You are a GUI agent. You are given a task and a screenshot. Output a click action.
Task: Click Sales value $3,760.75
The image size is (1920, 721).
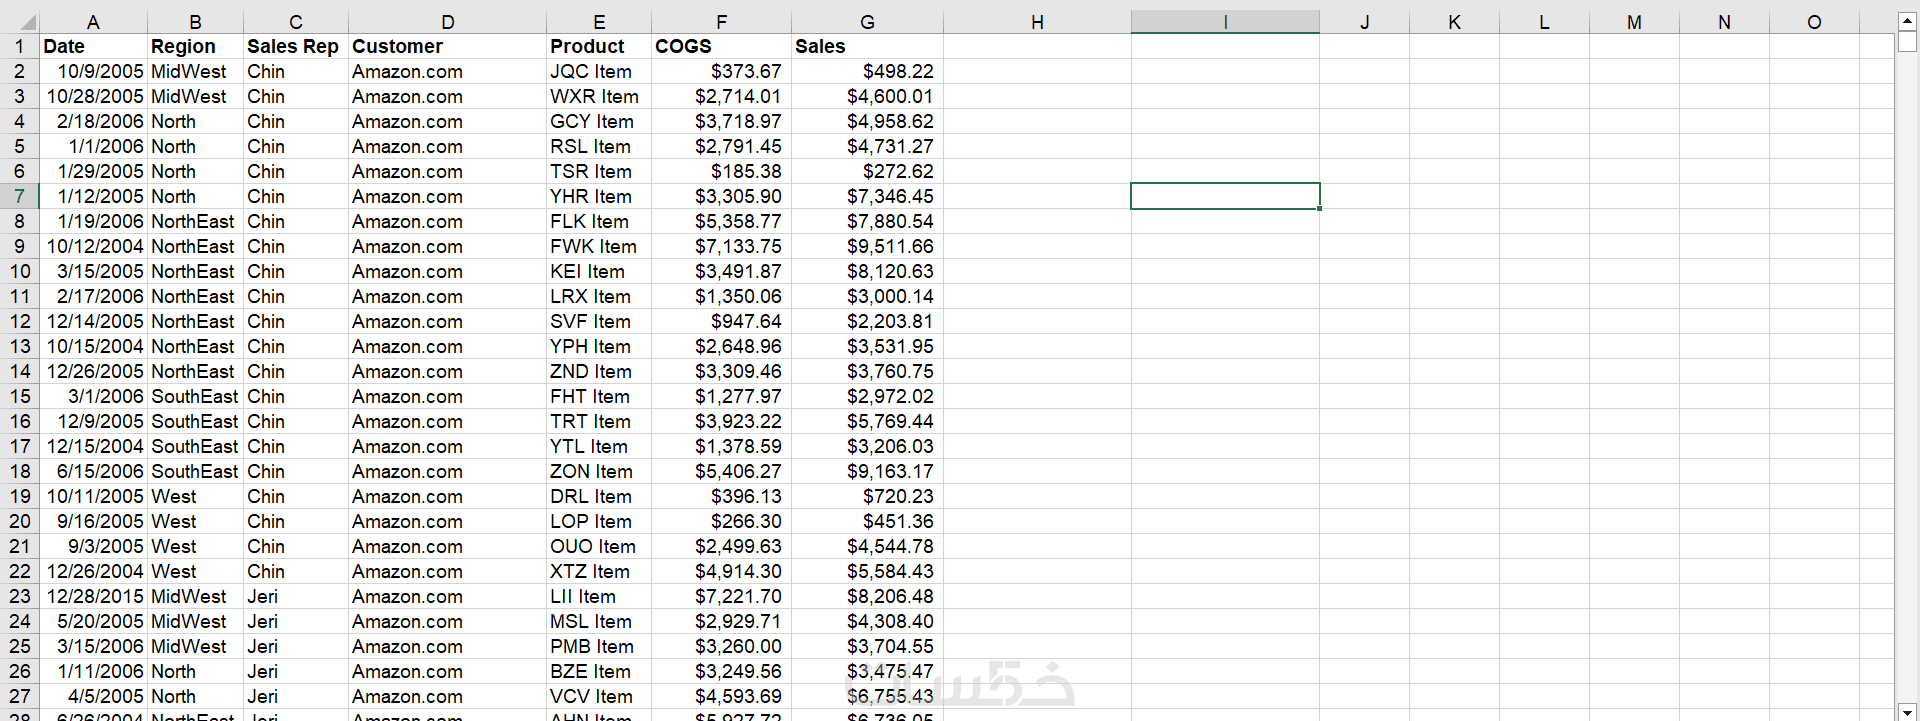[867, 371]
